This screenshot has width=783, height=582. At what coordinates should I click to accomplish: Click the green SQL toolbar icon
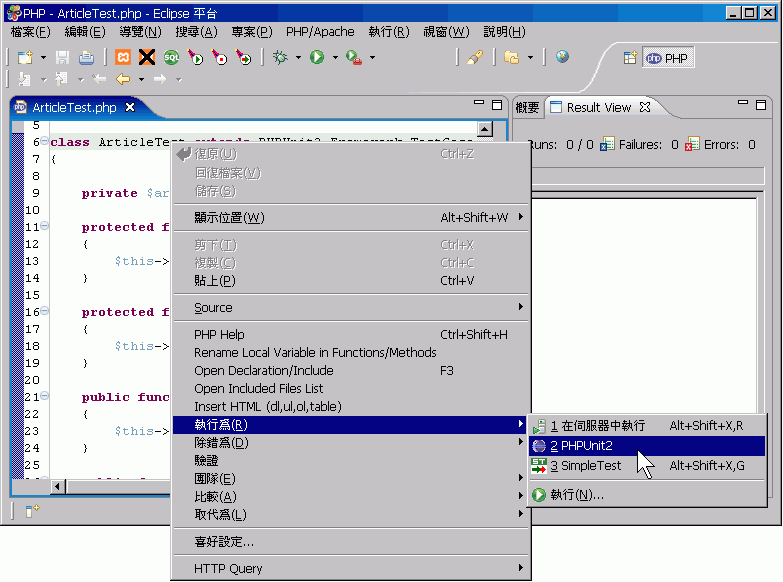(x=171, y=57)
